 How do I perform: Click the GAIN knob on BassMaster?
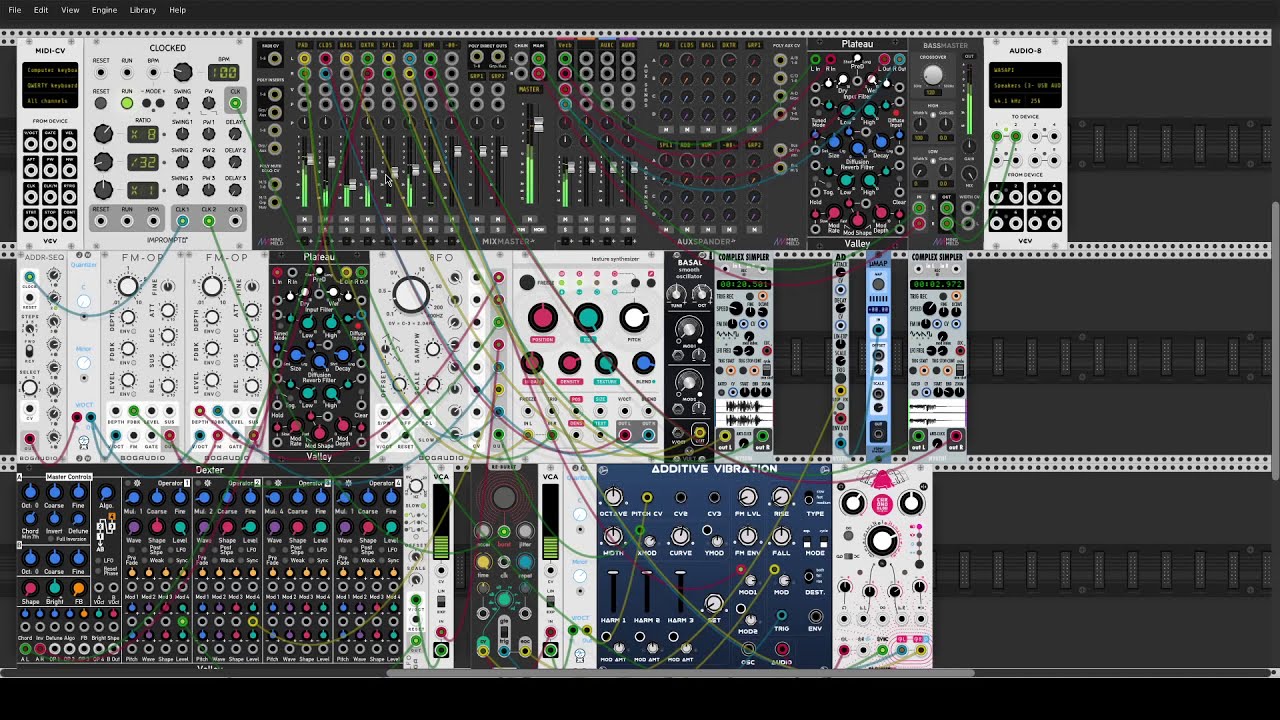[968, 146]
